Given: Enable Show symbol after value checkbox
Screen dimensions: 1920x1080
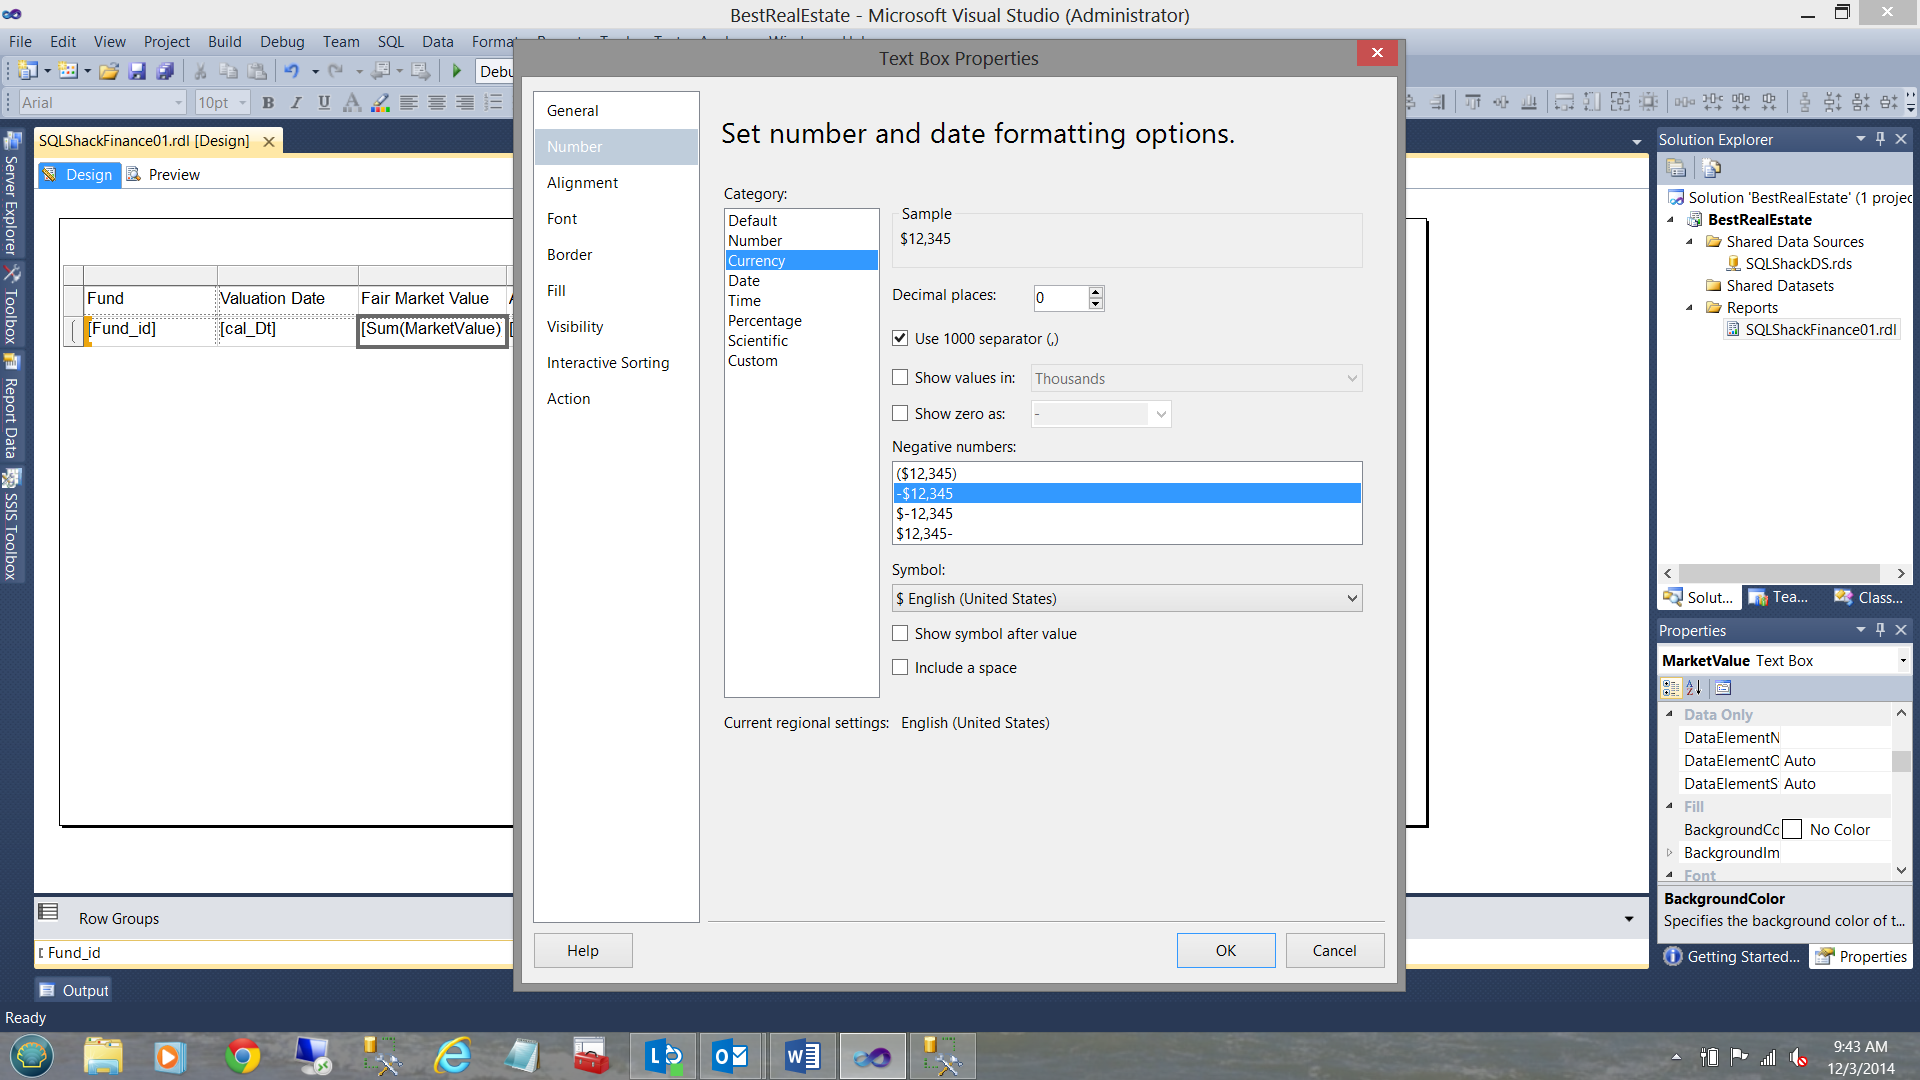Looking at the screenshot, I should pos(900,634).
